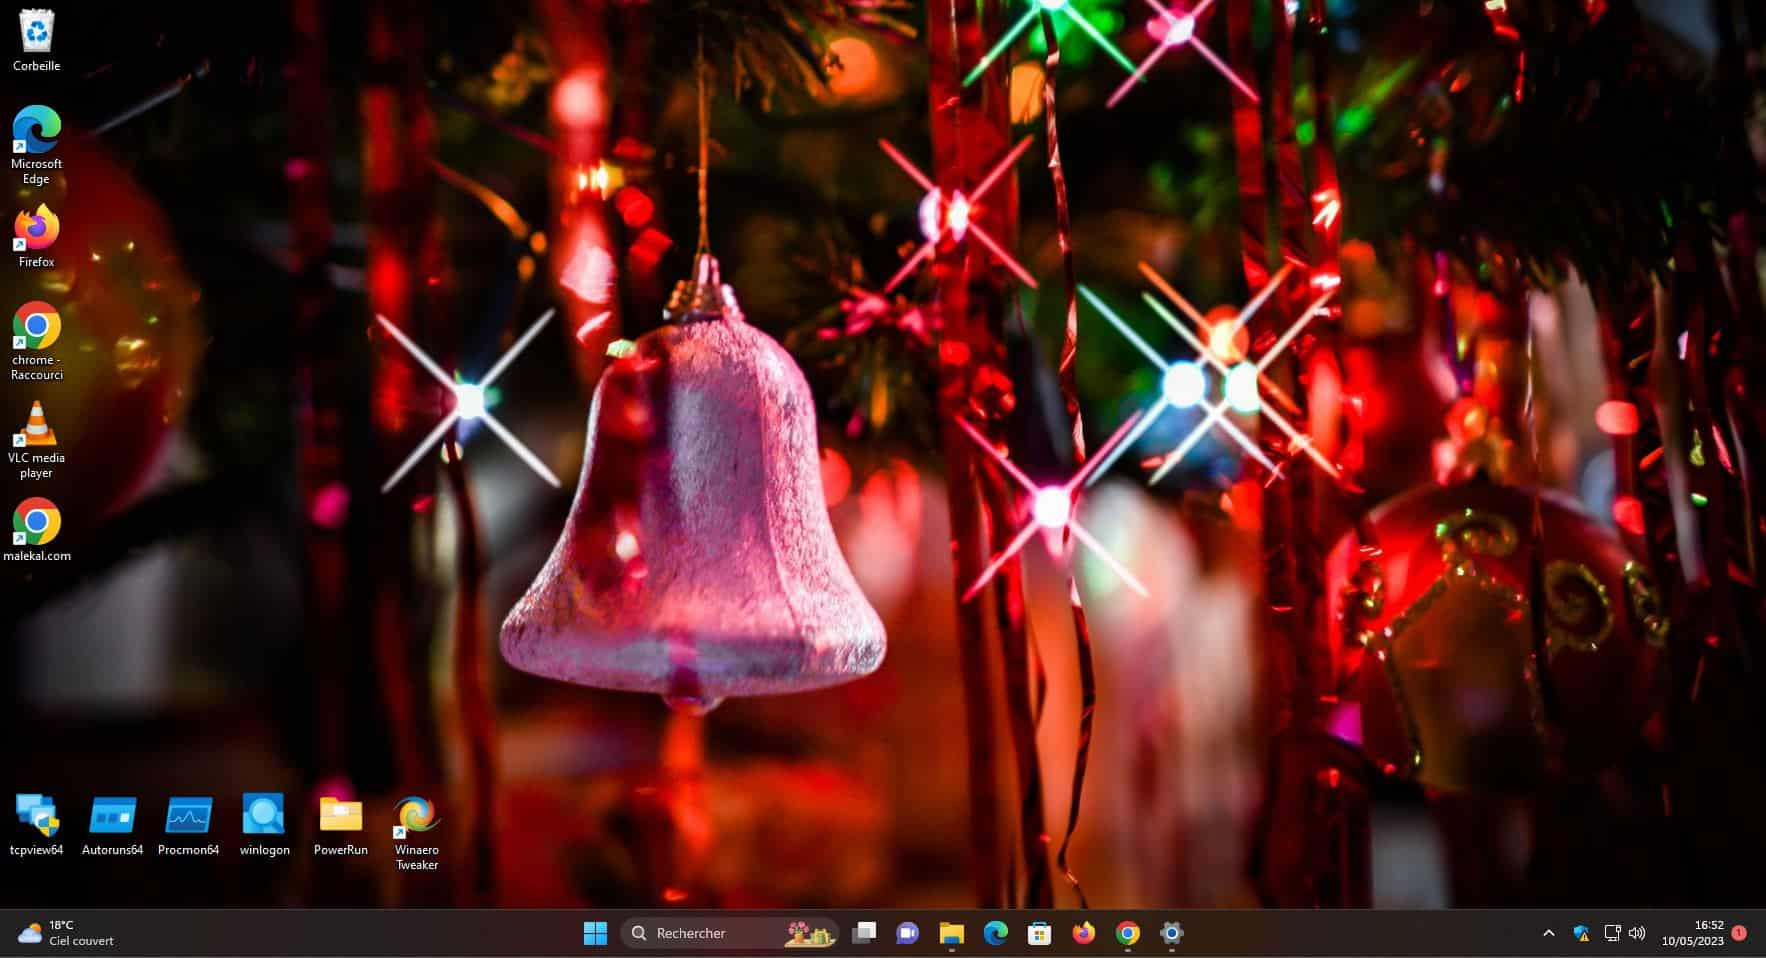
Task: Switch to Chrome in the taskbar
Action: 1128,933
